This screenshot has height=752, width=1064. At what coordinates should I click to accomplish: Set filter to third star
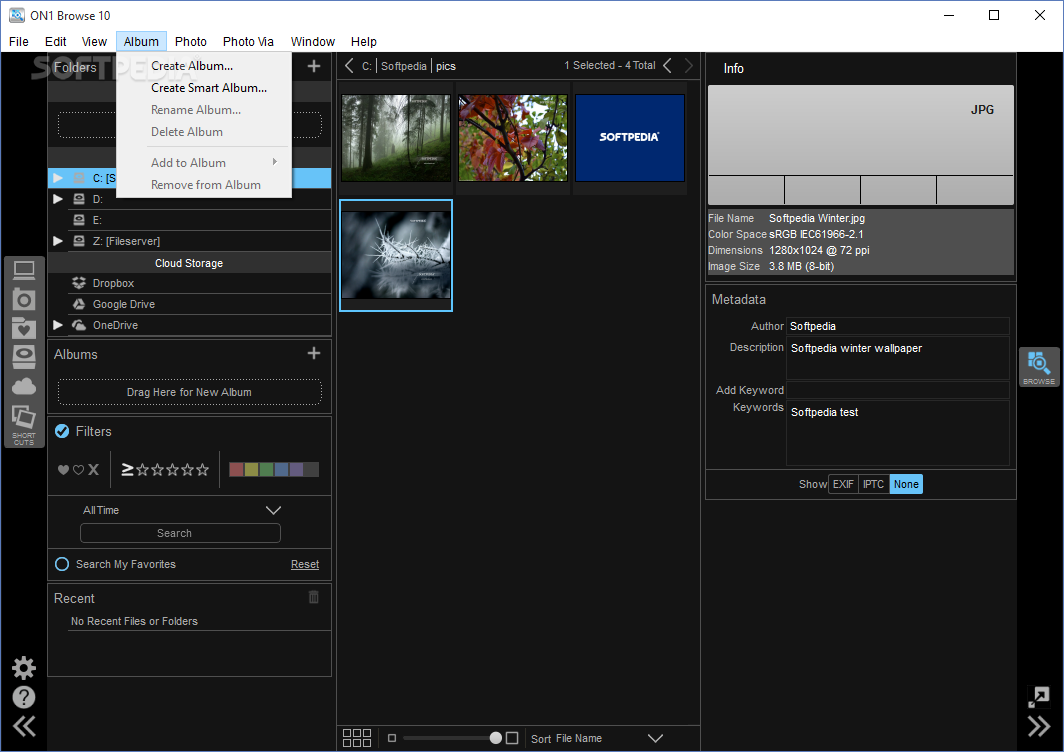[172, 469]
